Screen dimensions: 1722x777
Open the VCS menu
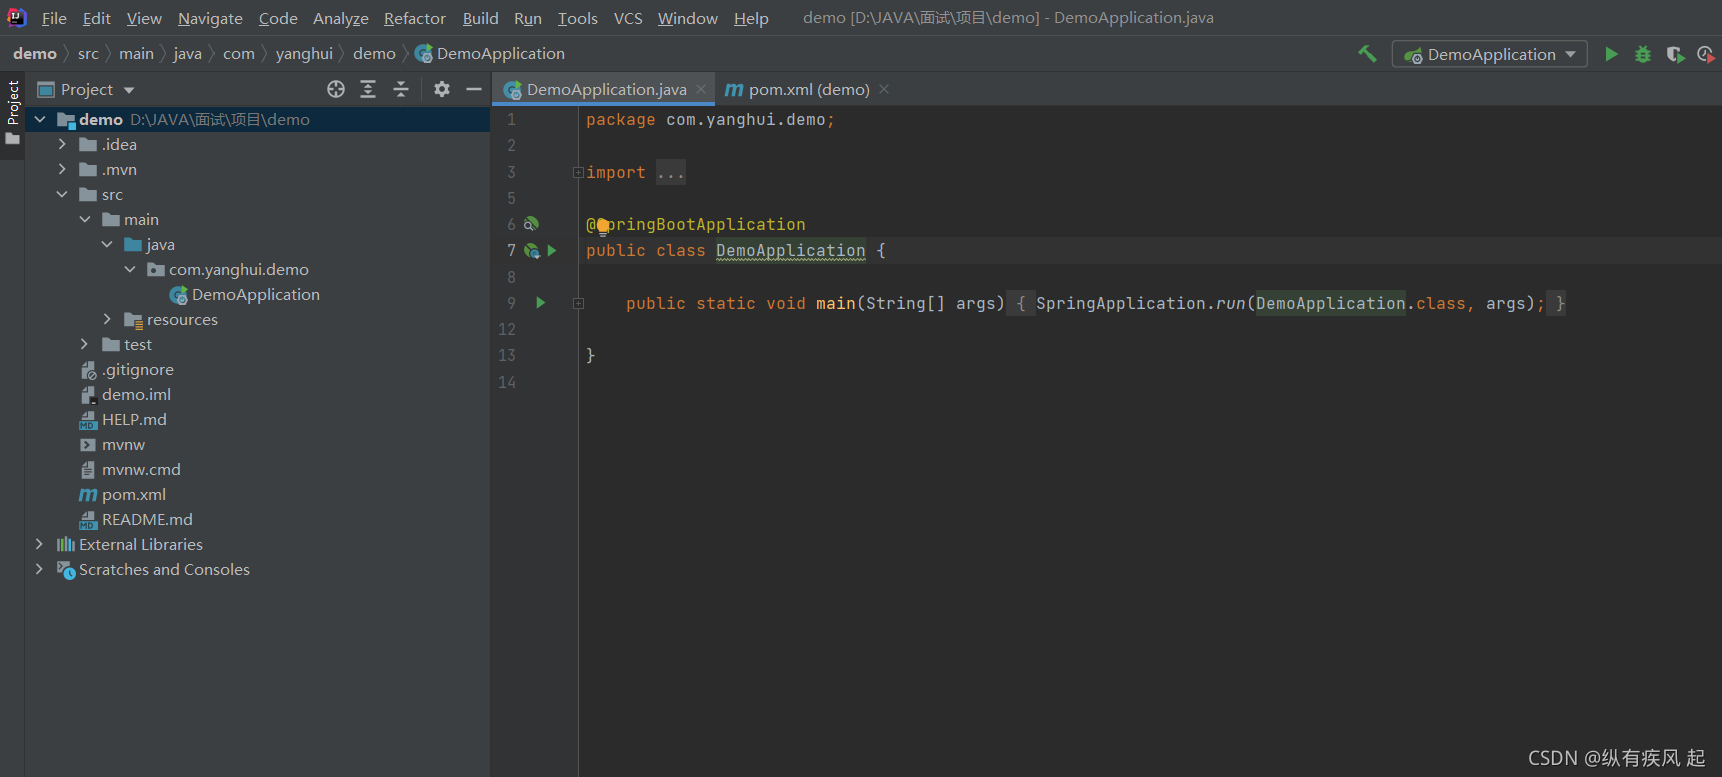click(x=628, y=18)
